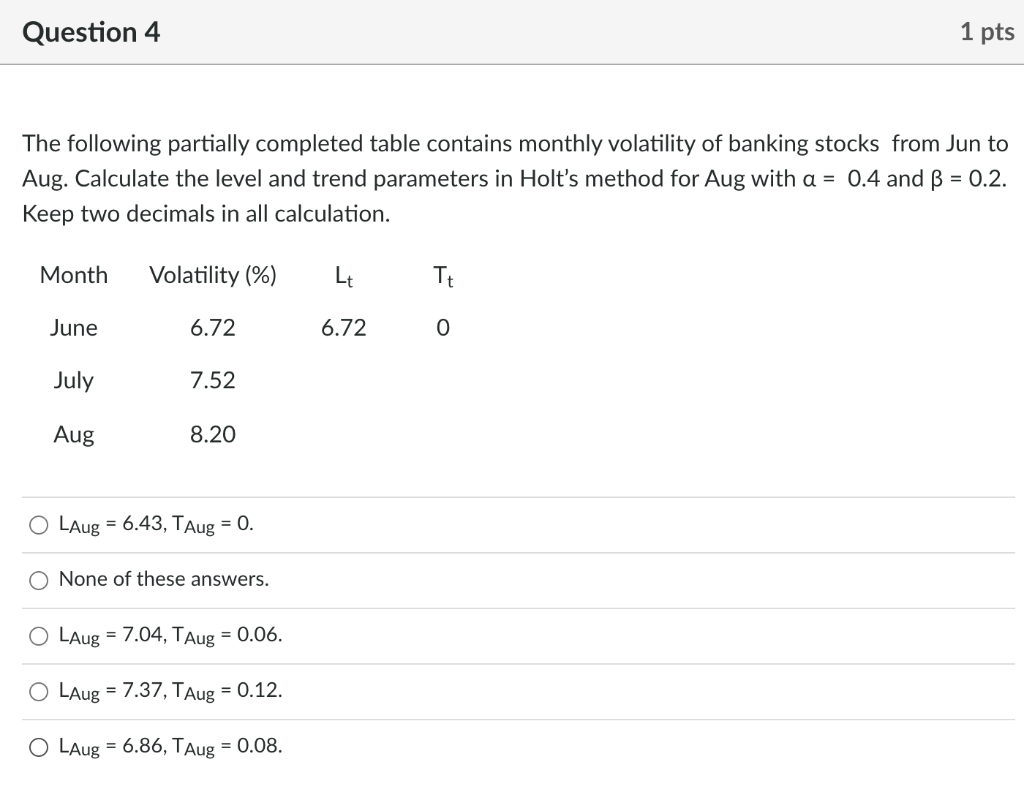Click the Question 4 header
This screenshot has width=1024, height=800.
click(91, 31)
